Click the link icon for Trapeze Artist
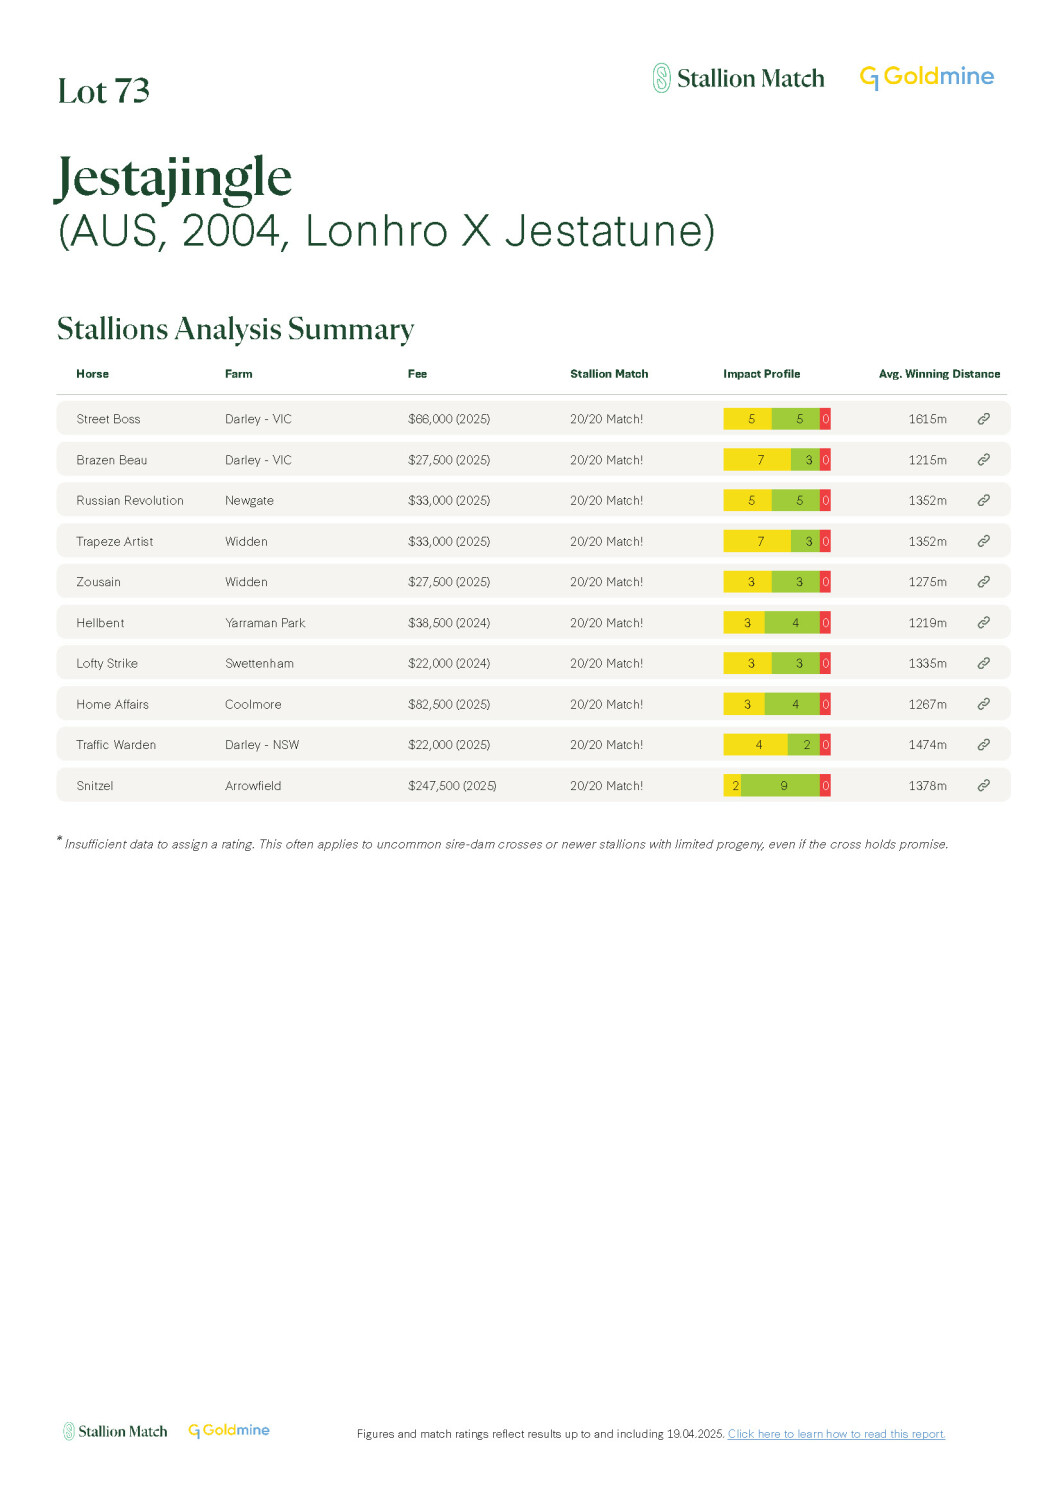This screenshot has width=1061, height=1500. click(983, 541)
